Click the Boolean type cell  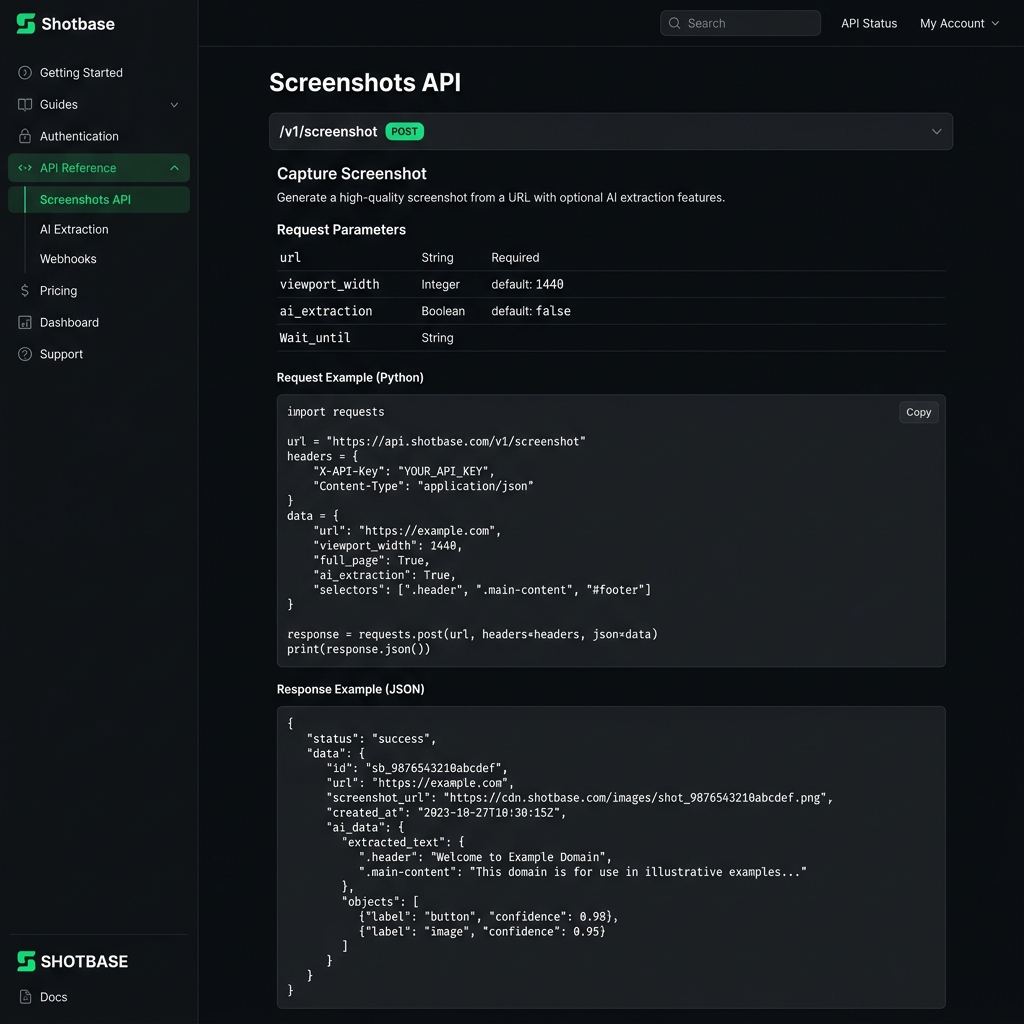(443, 311)
